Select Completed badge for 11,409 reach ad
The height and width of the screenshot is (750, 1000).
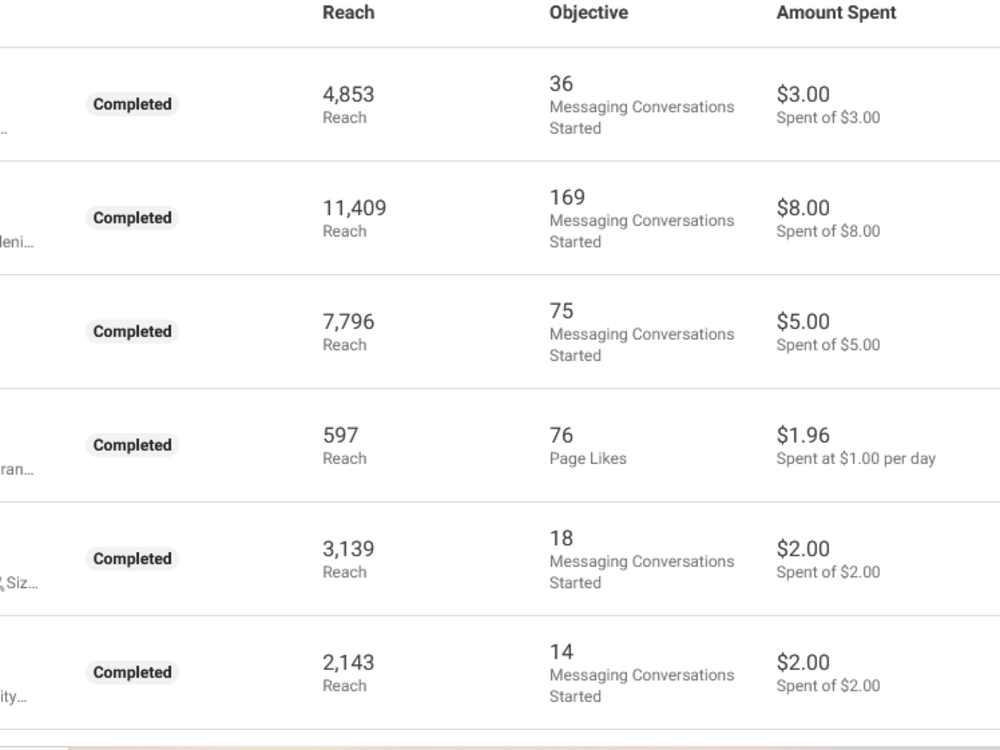[132, 217]
